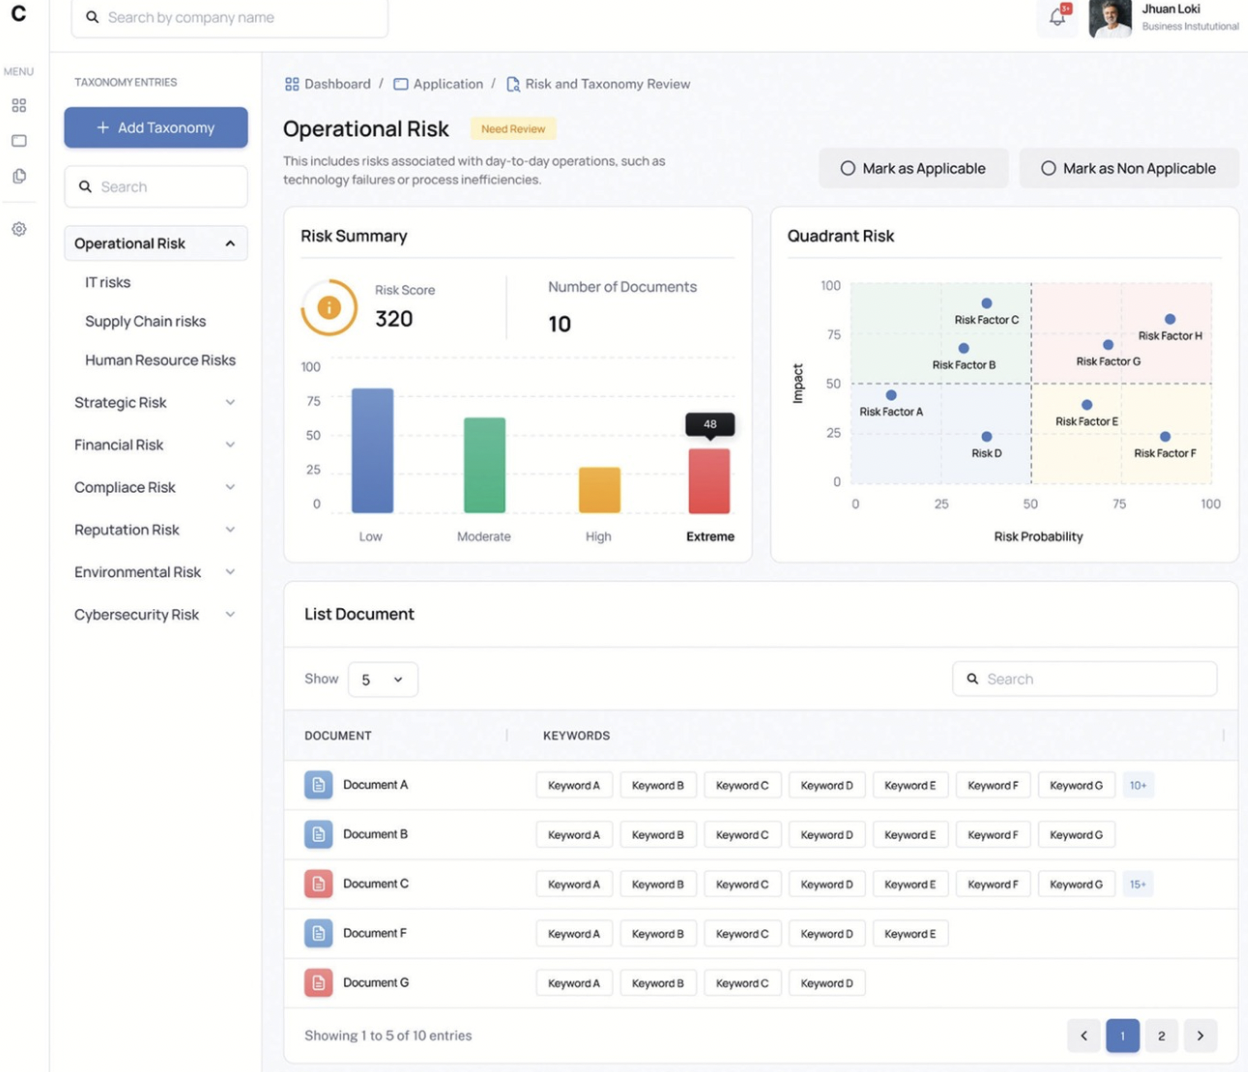Image resolution: width=1248 pixels, height=1072 pixels.
Task: Open the Dashboard breadcrumb
Action: tap(328, 84)
